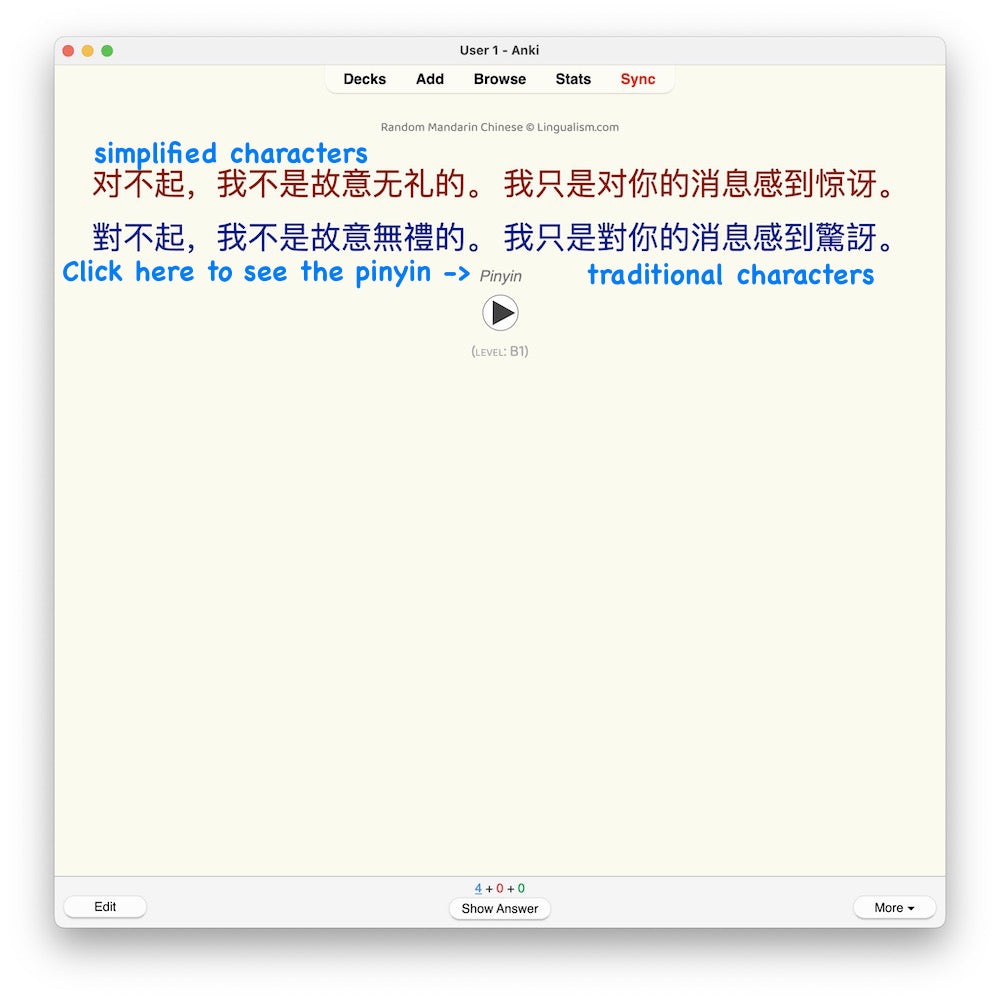Open the Decks screen
The image size is (1000, 1000).
(364, 79)
